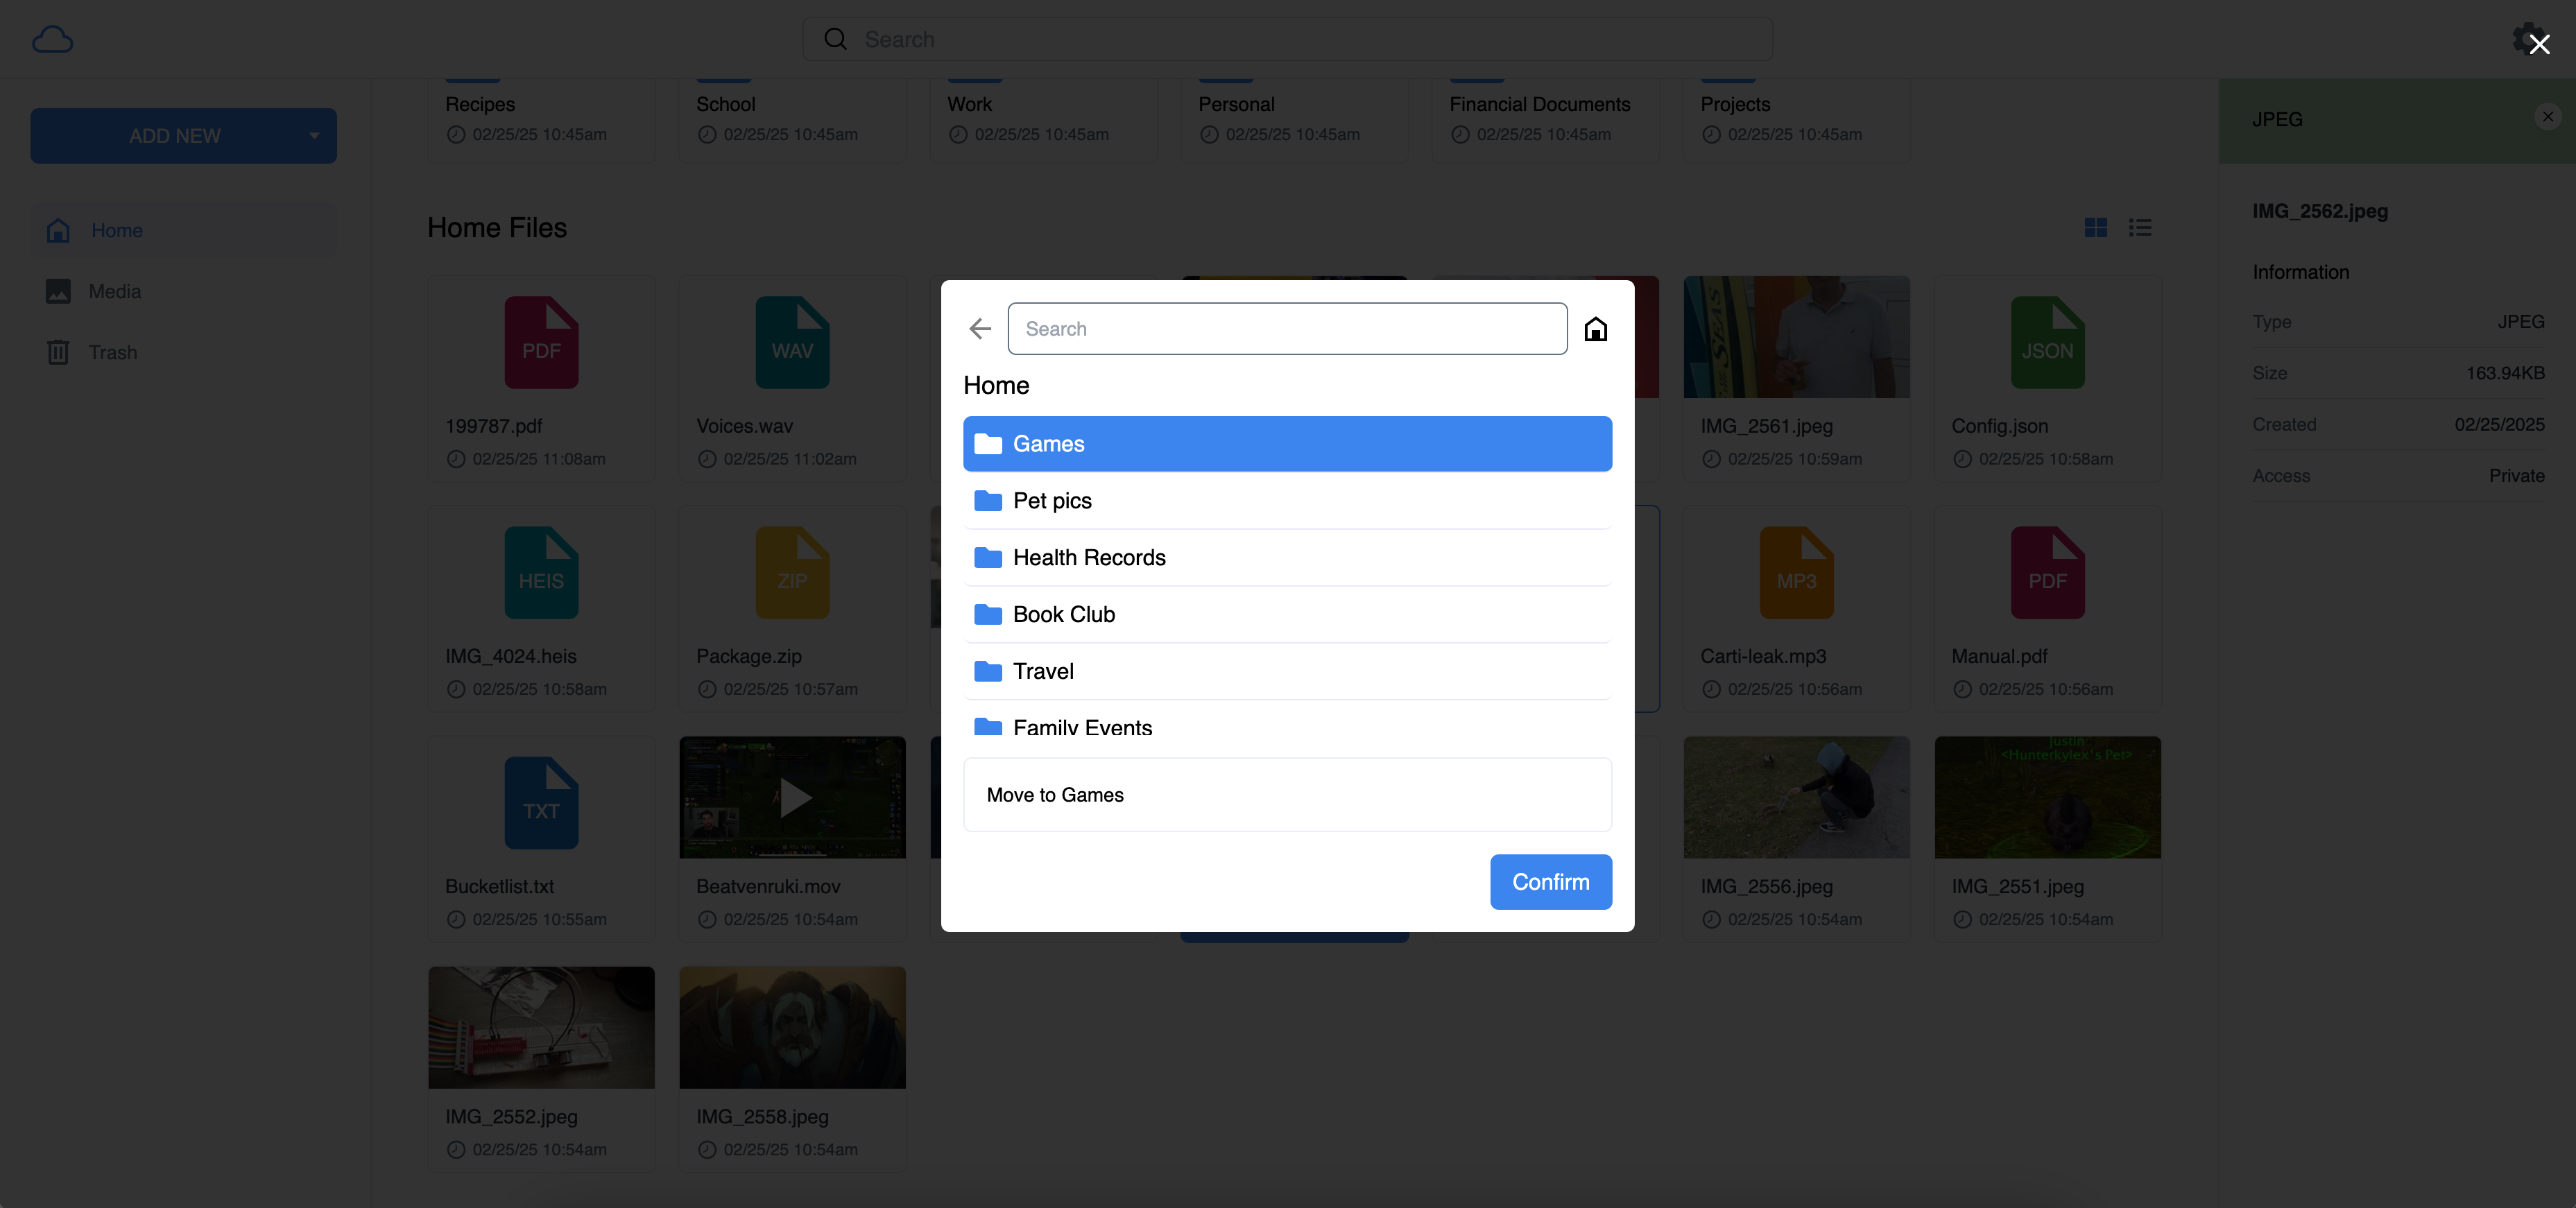The width and height of the screenshot is (2576, 1208).
Task: Click the Created value 02/25/2025
Action: [x=2498, y=425]
